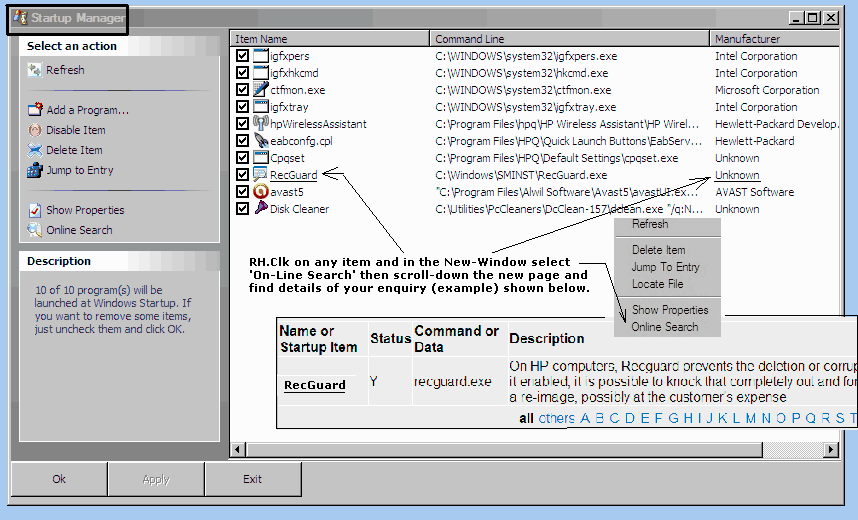Click the Online Search magnifier icon
The width and height of the screenshot is (858, 520).
35,230
